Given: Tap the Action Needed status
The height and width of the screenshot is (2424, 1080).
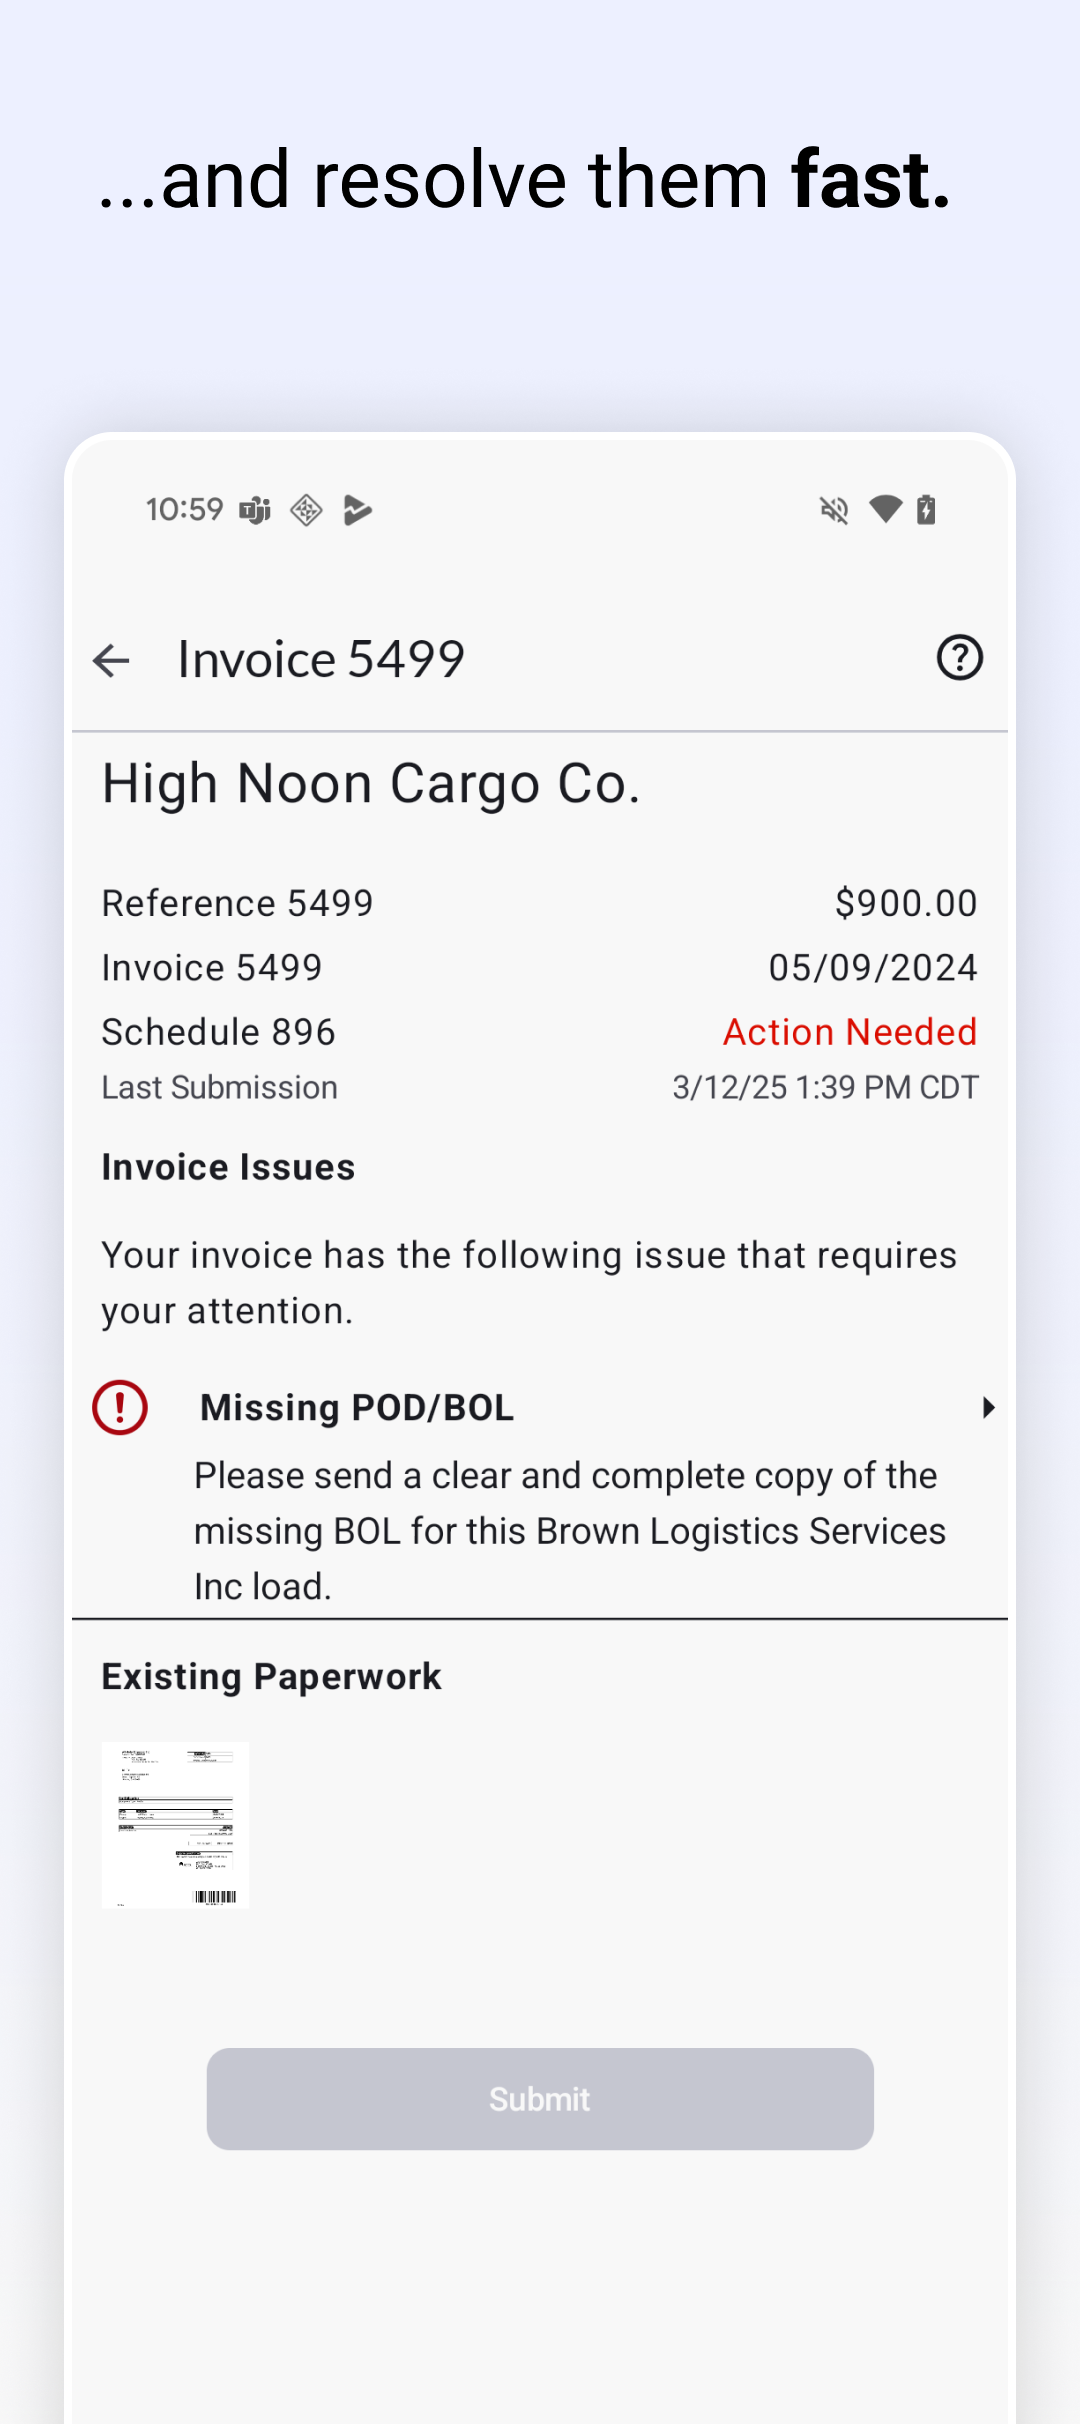Looking at the screenshot, I should click(x=850, y=1032).
